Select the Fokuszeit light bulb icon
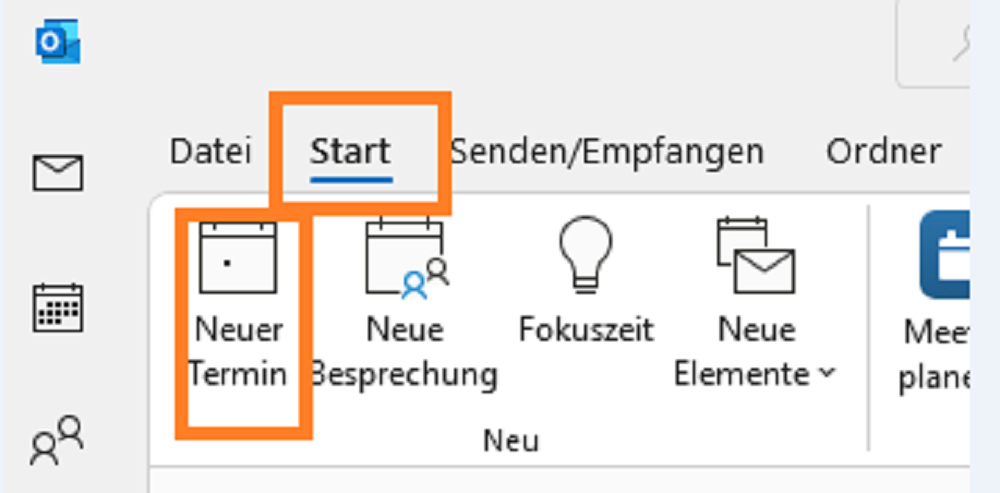The image size is (1000, 493). tap(585, 255)
